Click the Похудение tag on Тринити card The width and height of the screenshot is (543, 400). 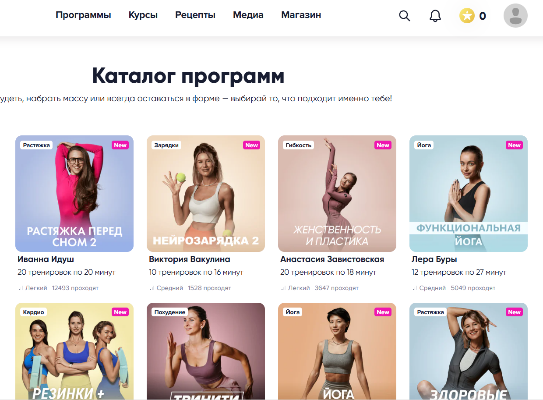point(170,312)
